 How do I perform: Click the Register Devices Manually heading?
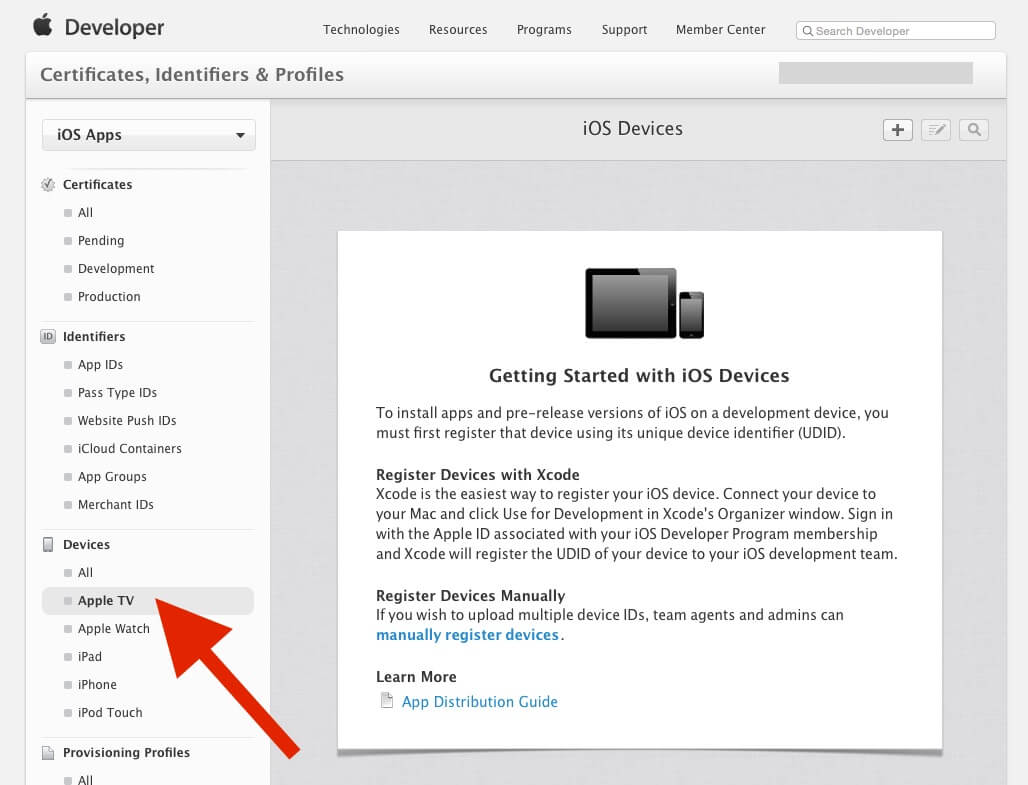[471, 595]
